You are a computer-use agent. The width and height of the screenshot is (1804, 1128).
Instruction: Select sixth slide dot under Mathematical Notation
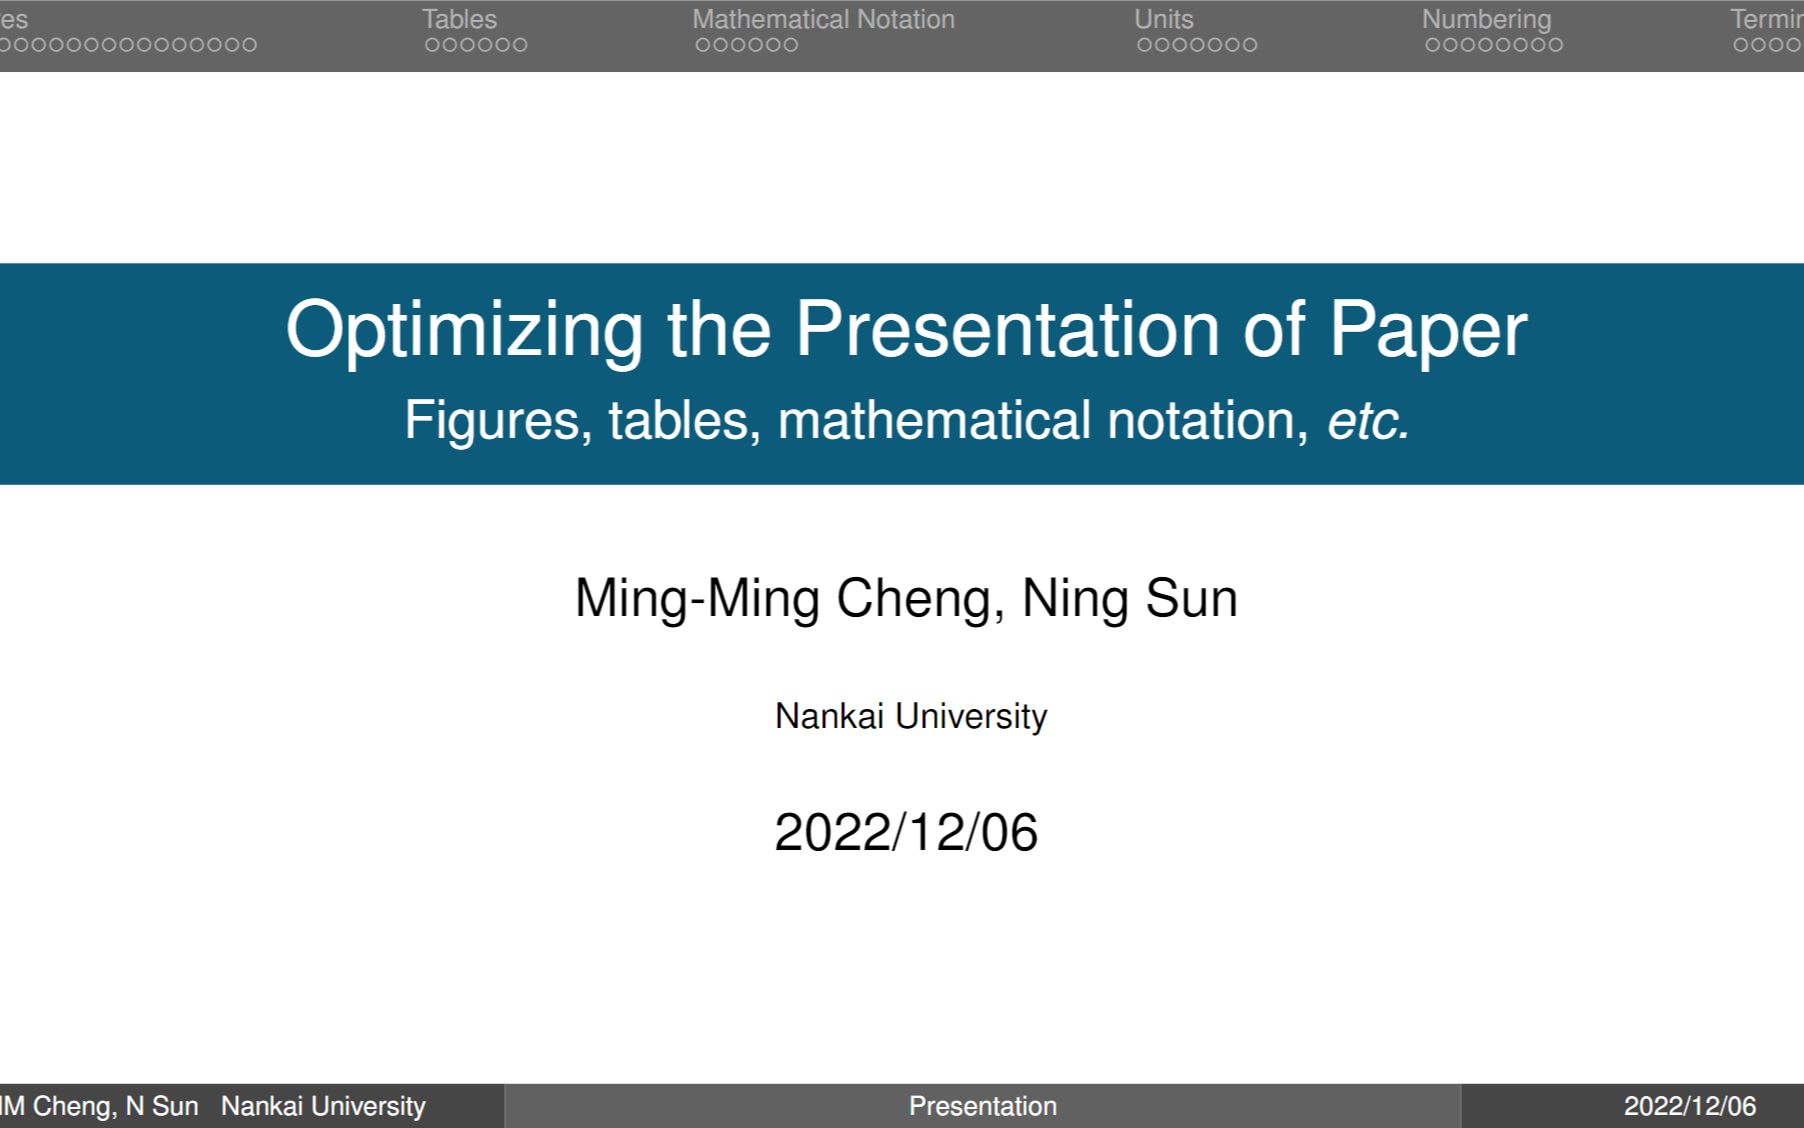[790, 44]
